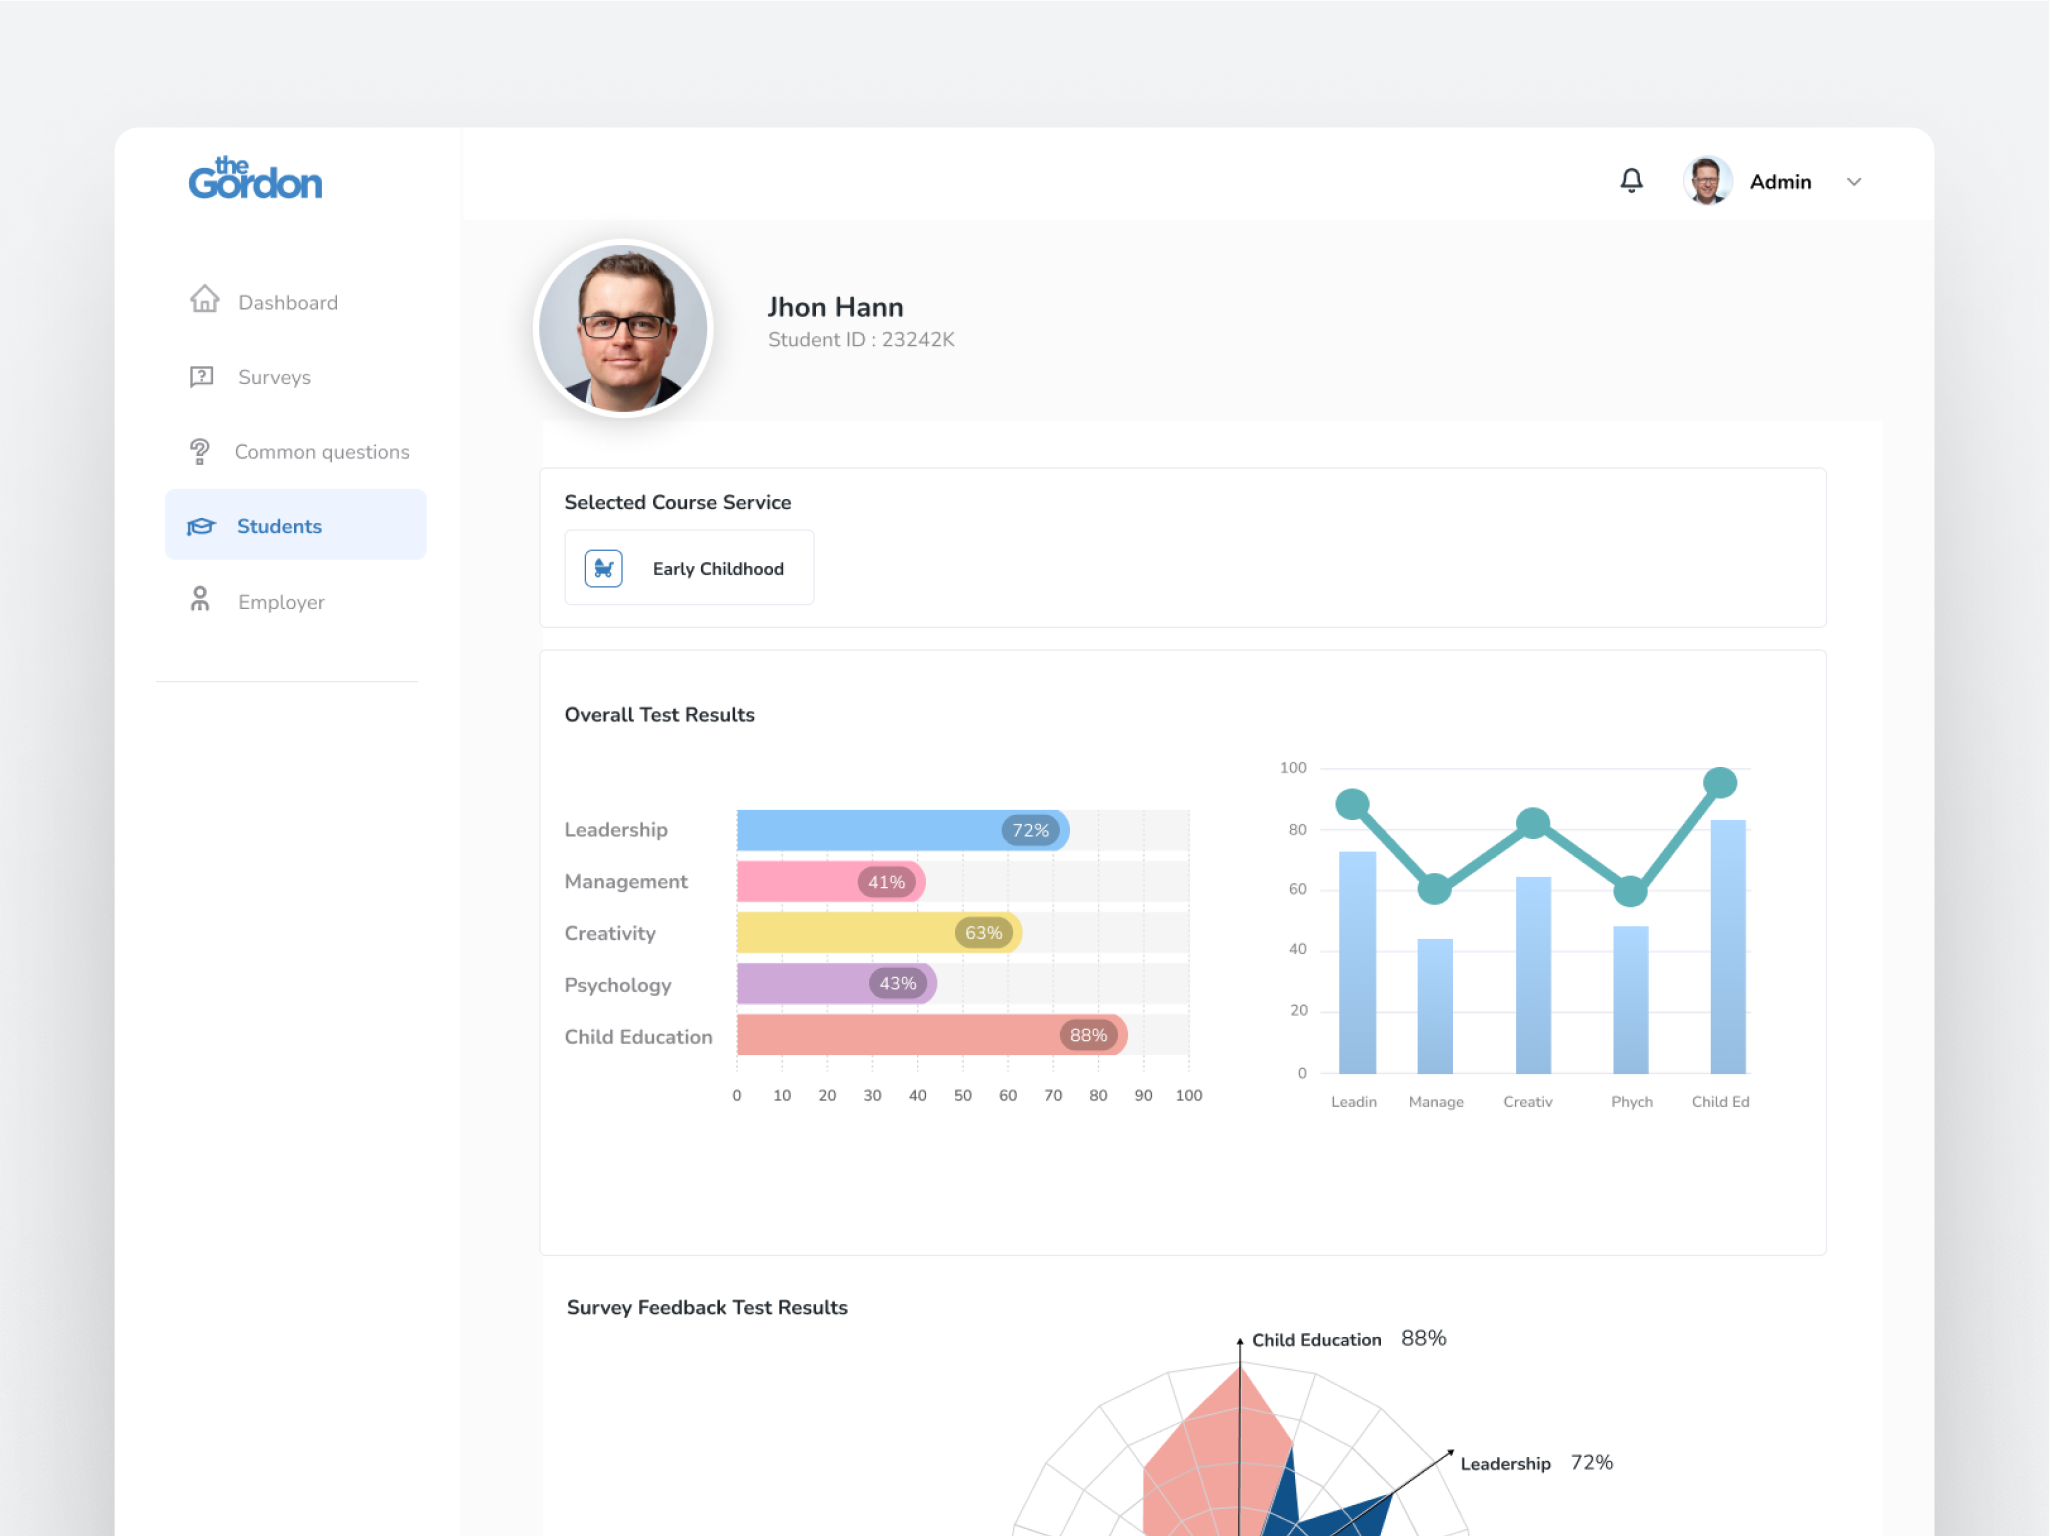Screen dimensions: 2050x1536
Task: Click the Child Education row label
Action: pos(638,1037)
